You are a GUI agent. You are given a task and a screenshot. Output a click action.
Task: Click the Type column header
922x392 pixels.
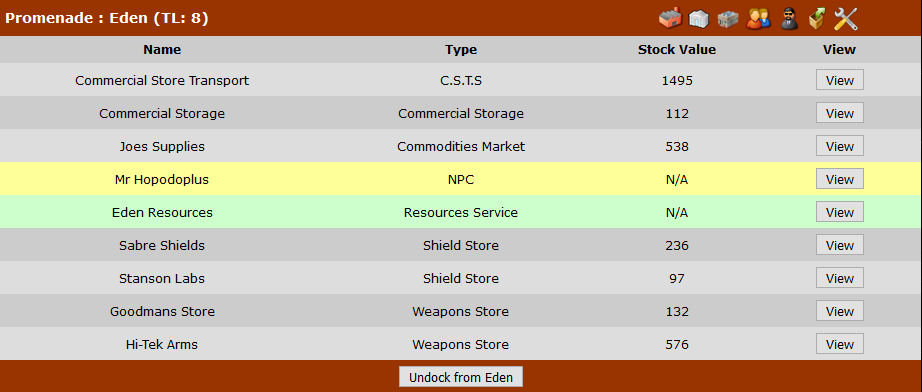[x=461, y=50]
